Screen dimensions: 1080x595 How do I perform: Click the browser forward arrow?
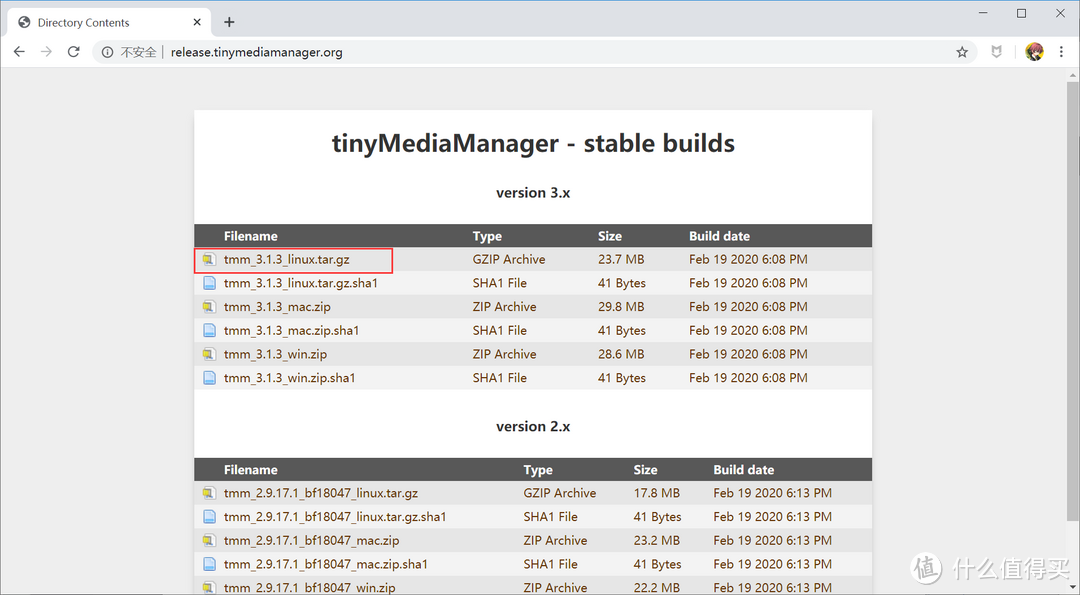point(46,52)
